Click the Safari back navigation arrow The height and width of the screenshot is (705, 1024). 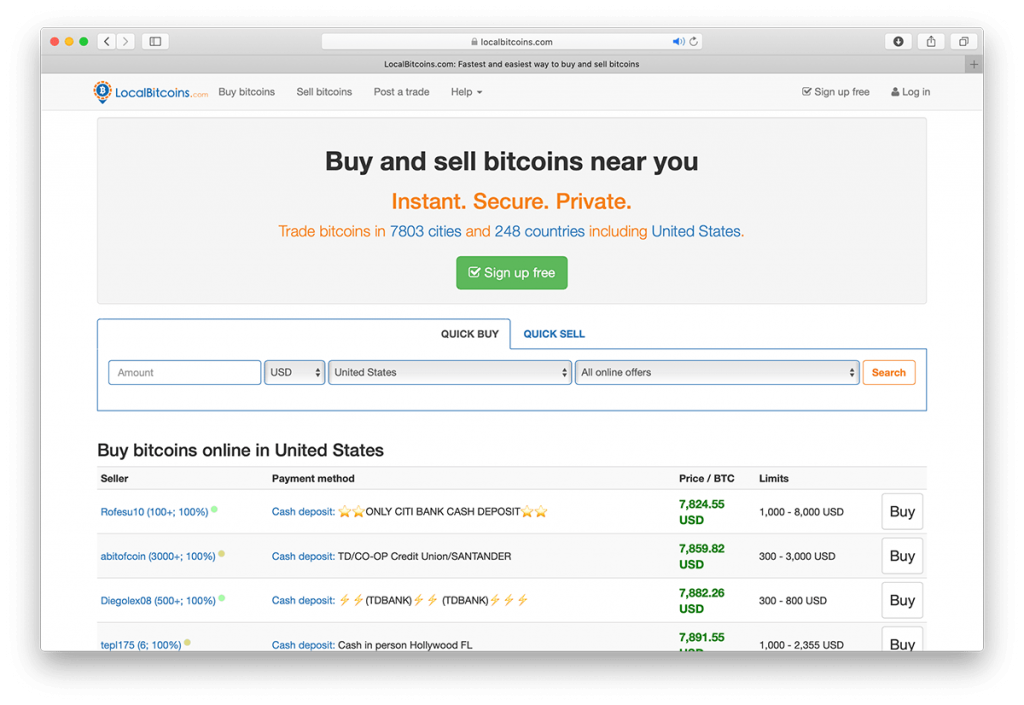coord(107,41)
